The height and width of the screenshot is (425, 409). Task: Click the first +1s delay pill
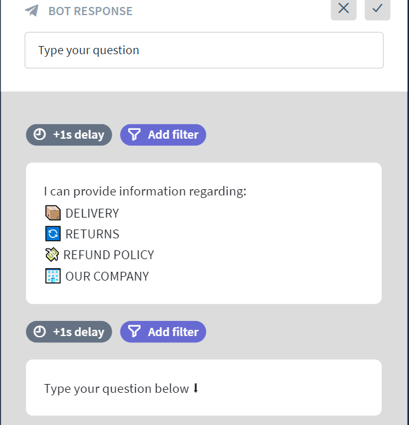point(69,135)
